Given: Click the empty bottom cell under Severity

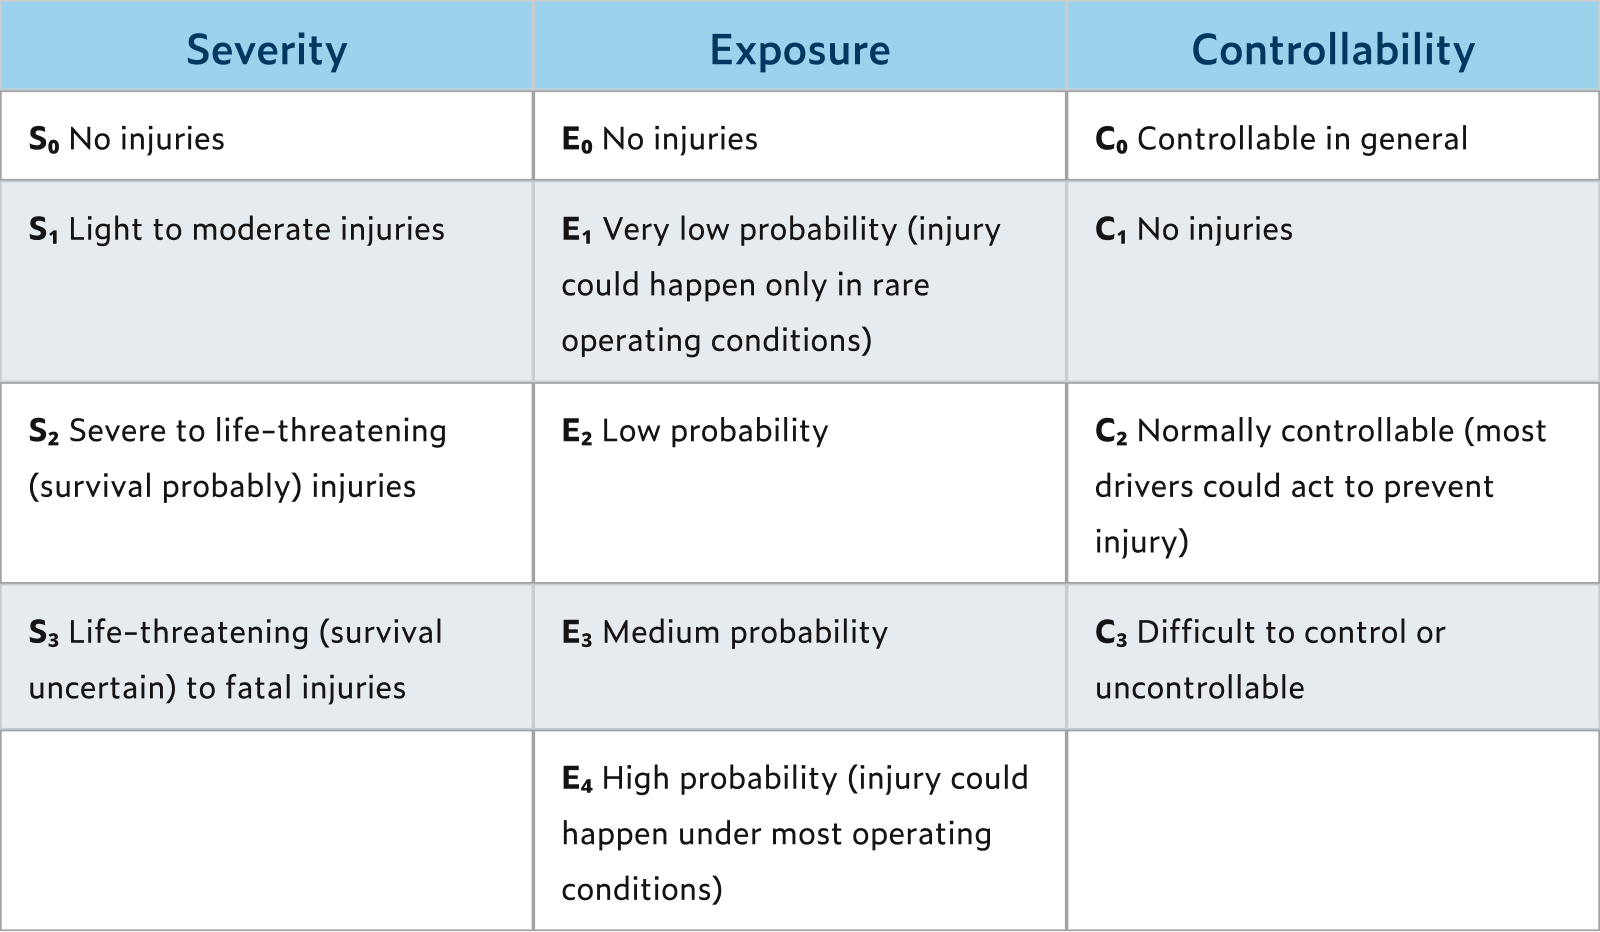Looking at the screenshot, I should (266, 830).
